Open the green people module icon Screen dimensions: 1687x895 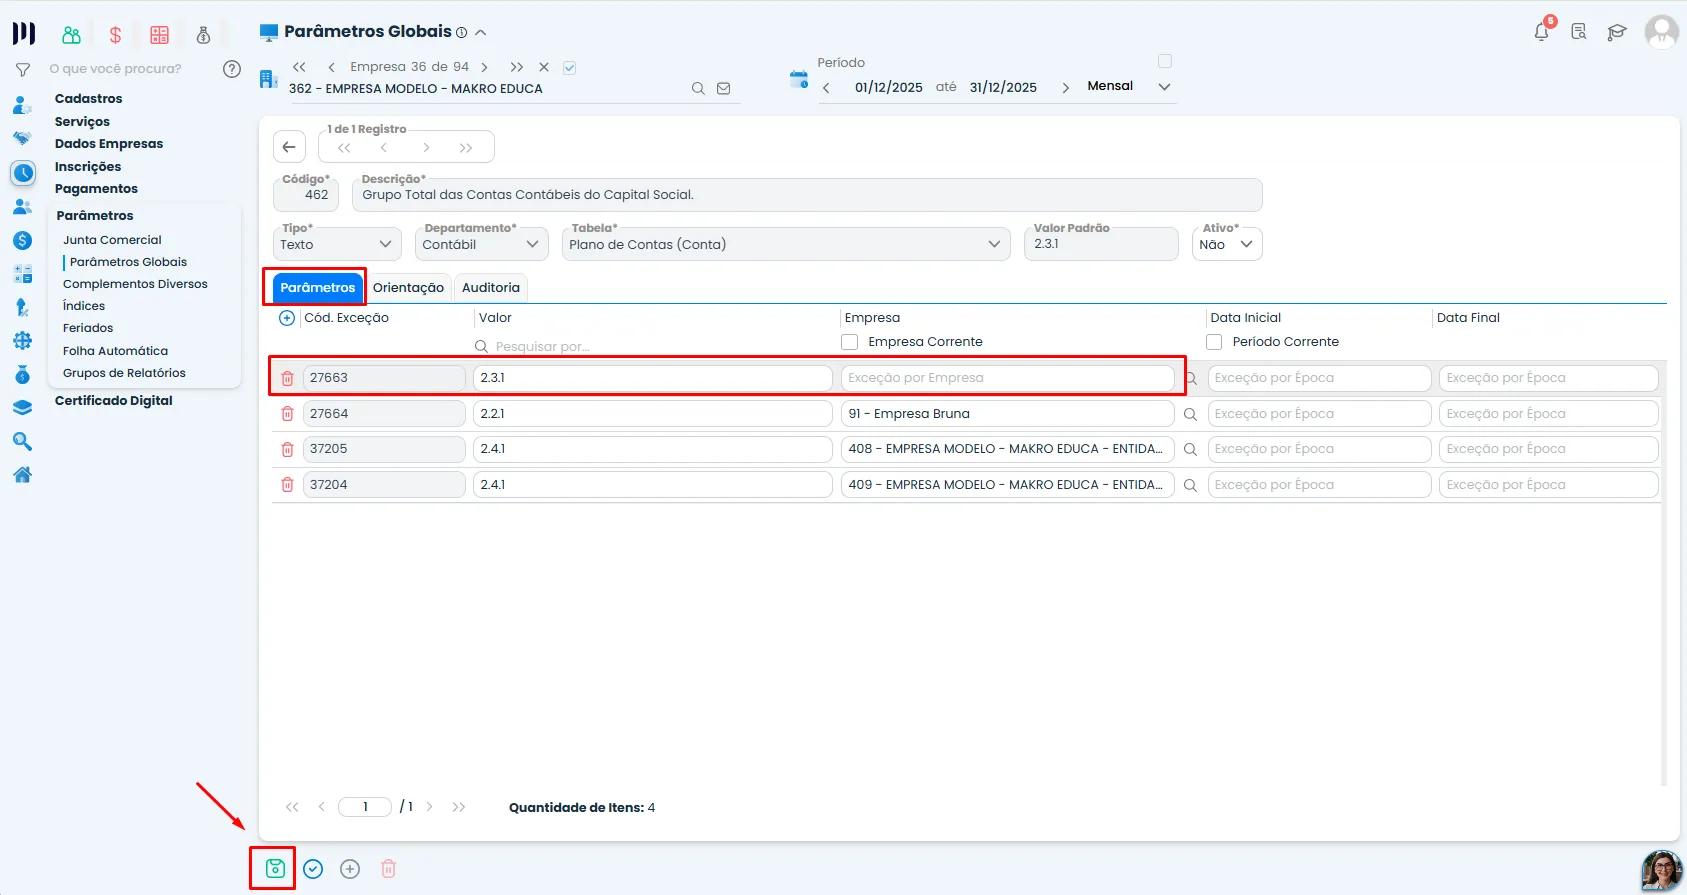(x=72, y=35)
